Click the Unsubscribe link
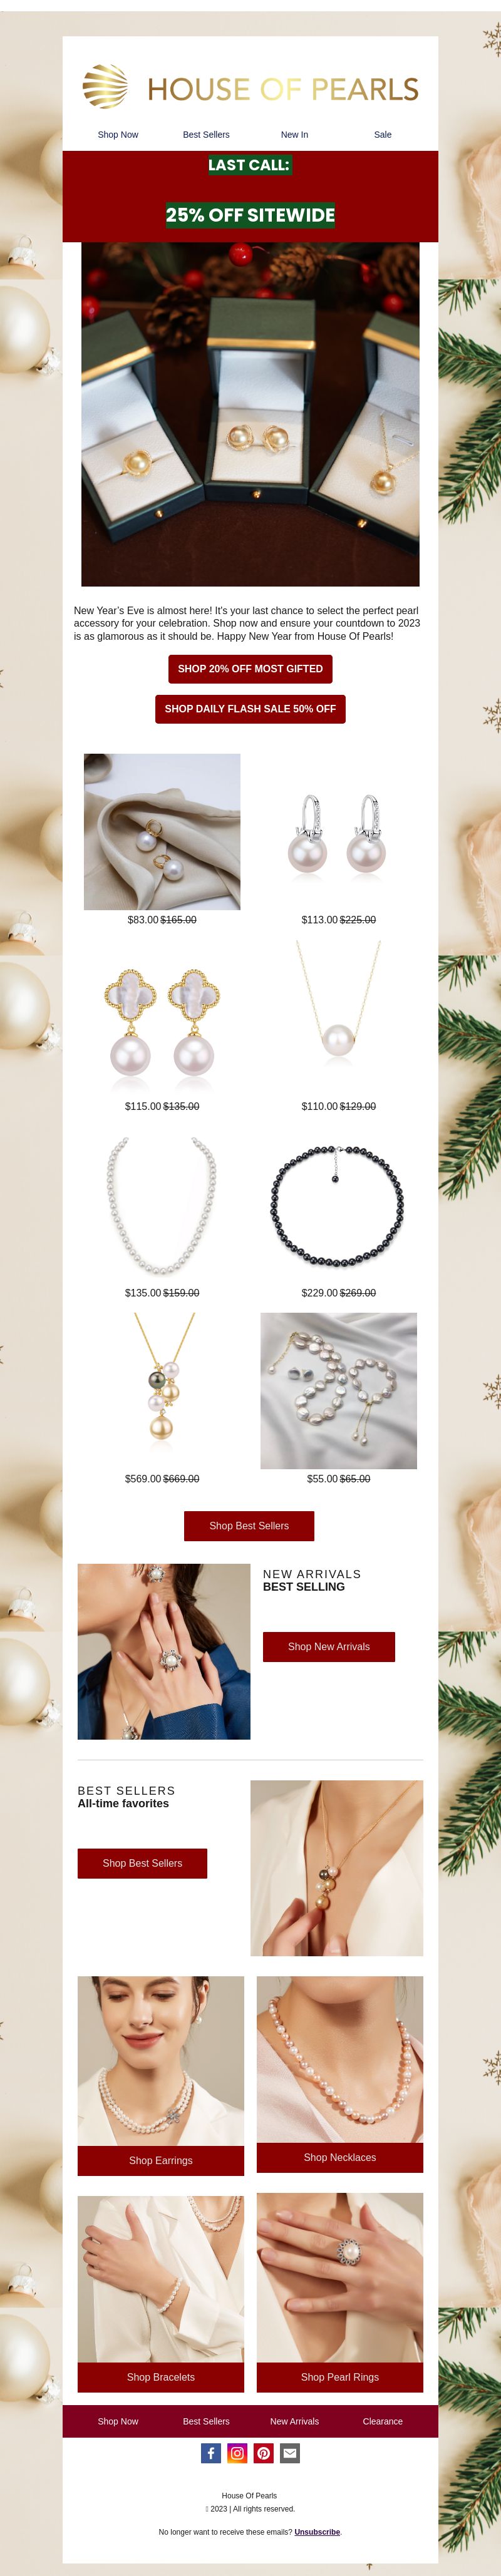Viewport: 501px width, 2576px height. click(317, 2533)
